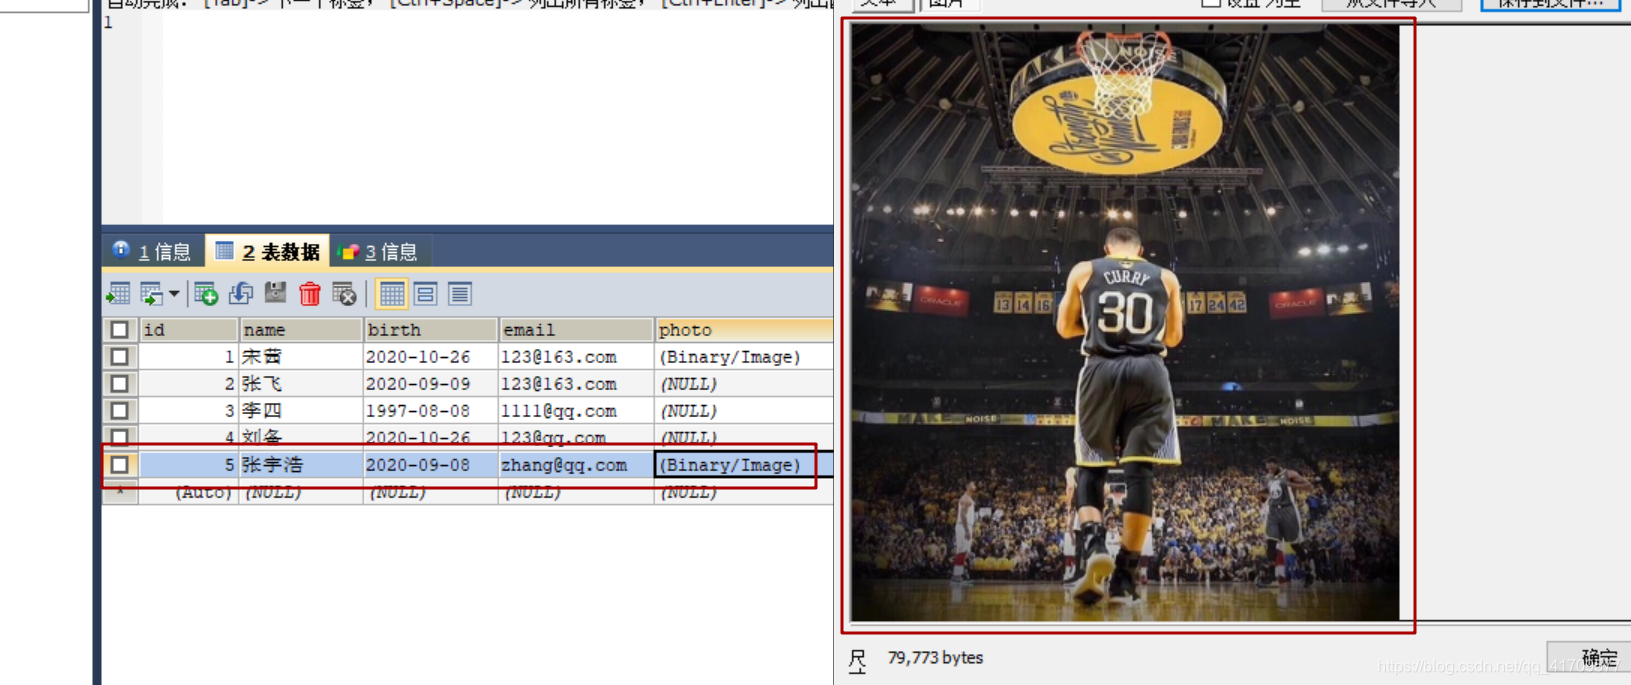Check the checkbox for row 李四

[120, 411]
